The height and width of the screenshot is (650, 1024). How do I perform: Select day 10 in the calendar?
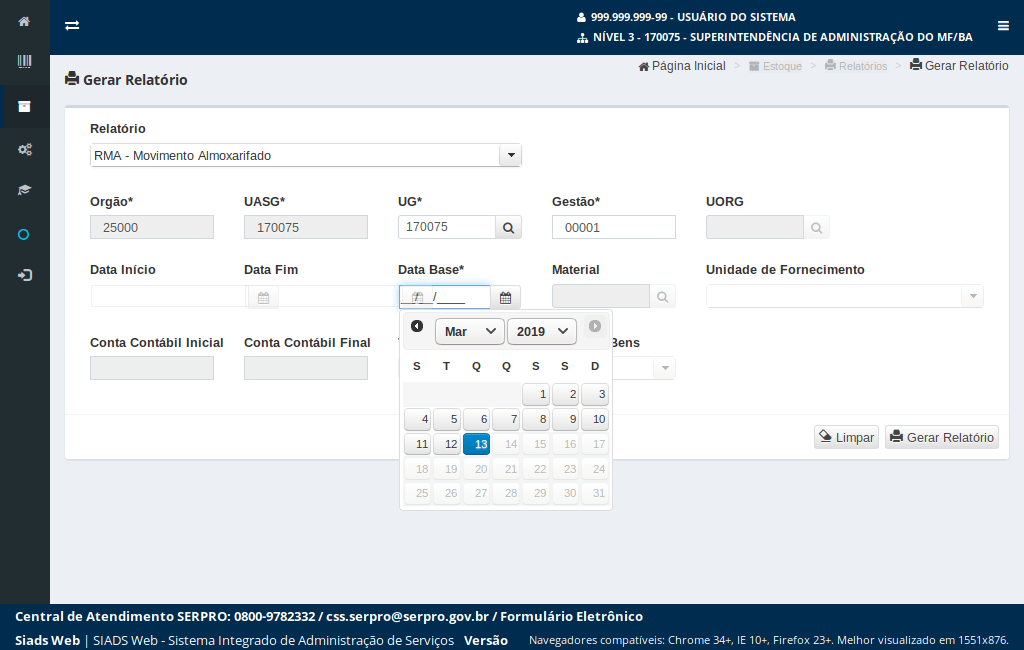(595, 419)
